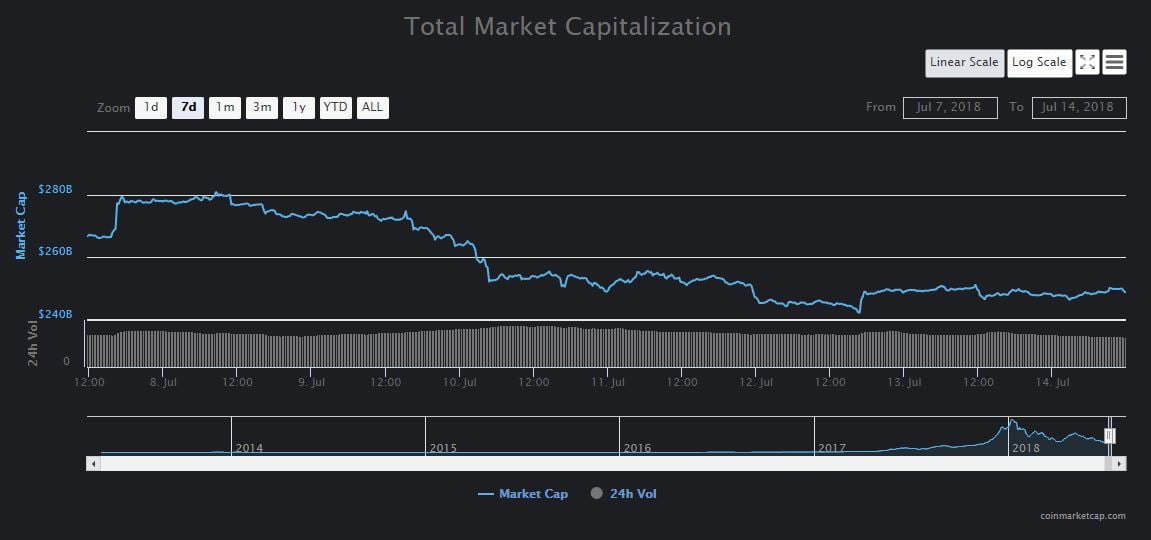Set zoom to 1d

point(151,108)
